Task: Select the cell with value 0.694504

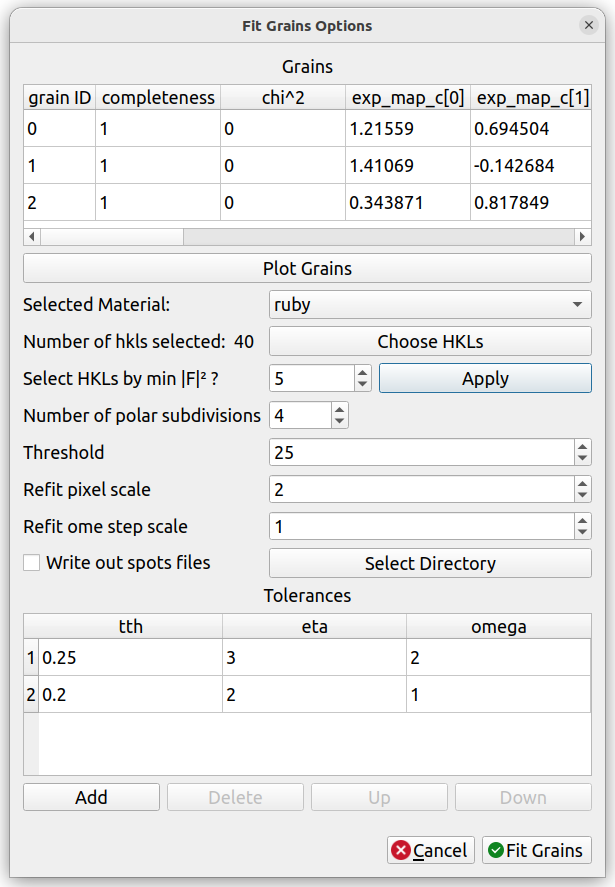Action: point(531,128)
